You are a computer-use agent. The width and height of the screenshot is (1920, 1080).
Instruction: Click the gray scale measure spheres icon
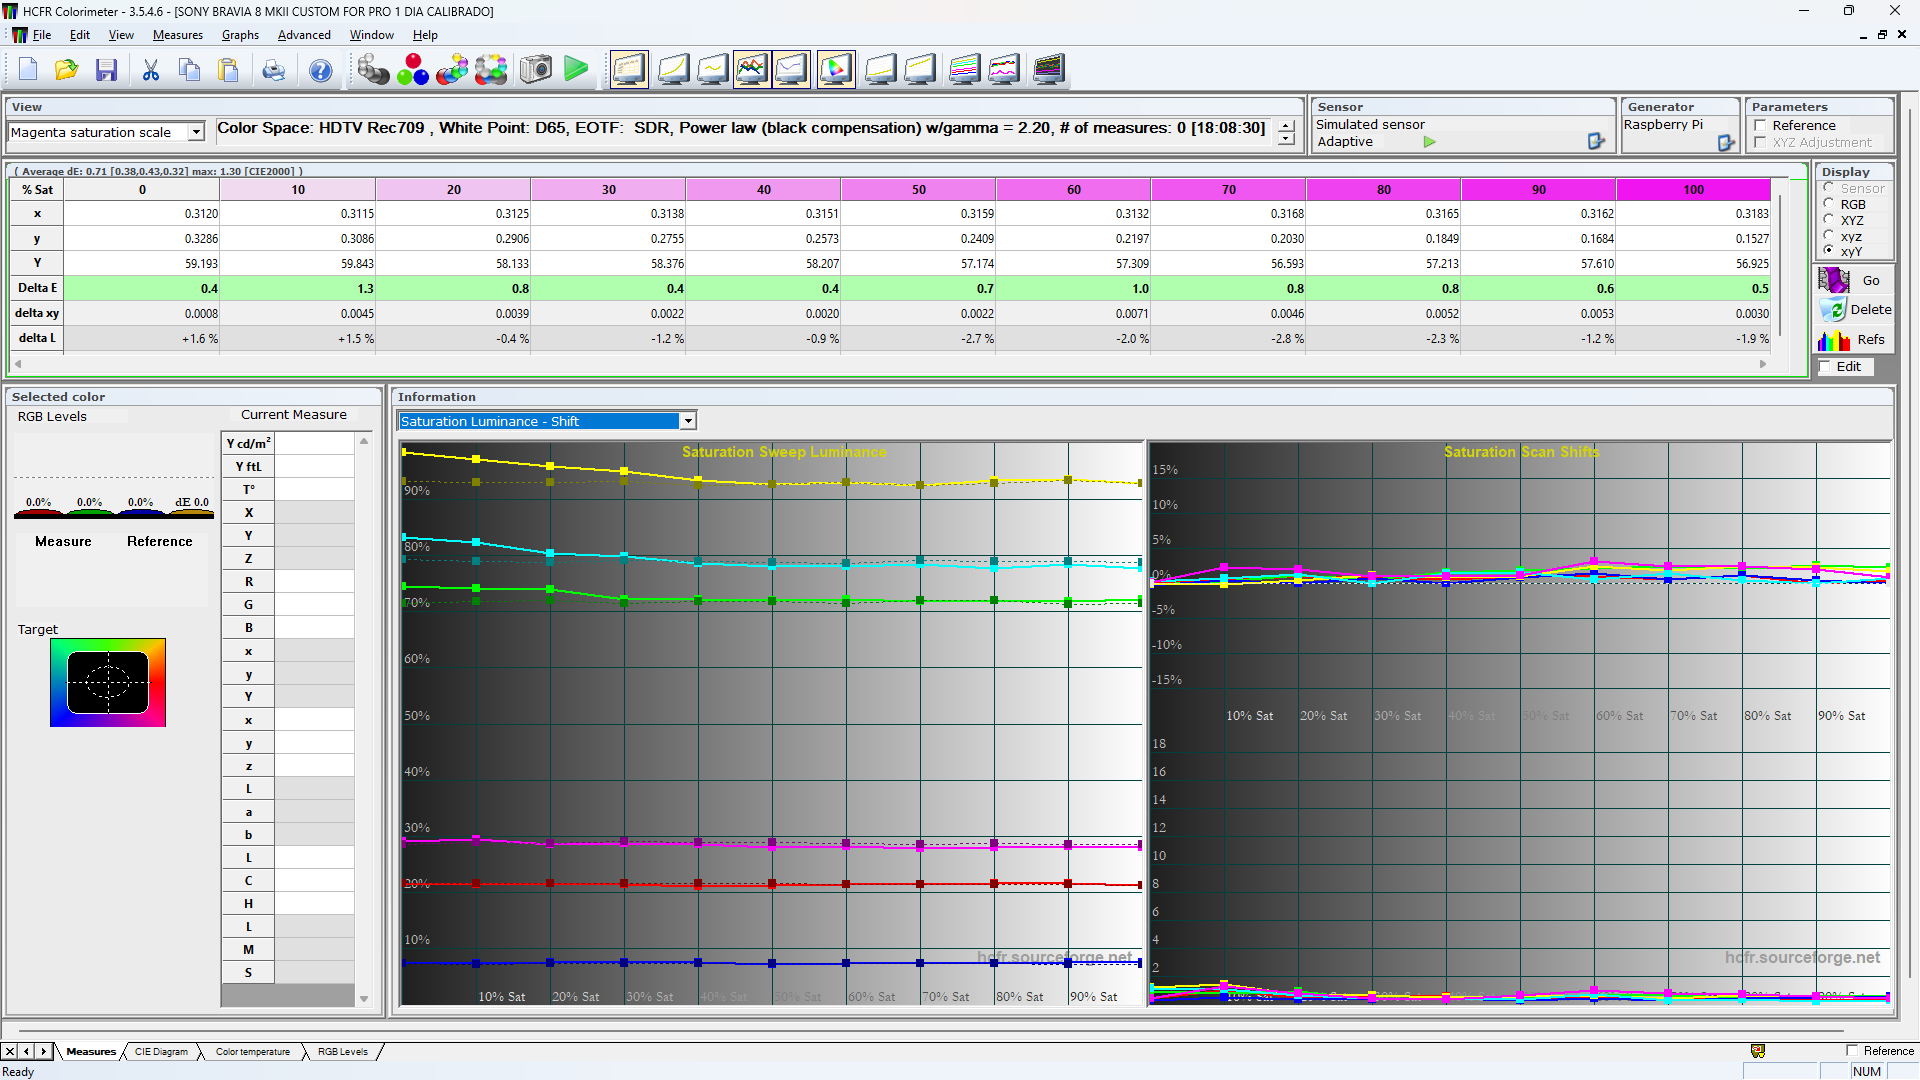click(x=373, y=70)
